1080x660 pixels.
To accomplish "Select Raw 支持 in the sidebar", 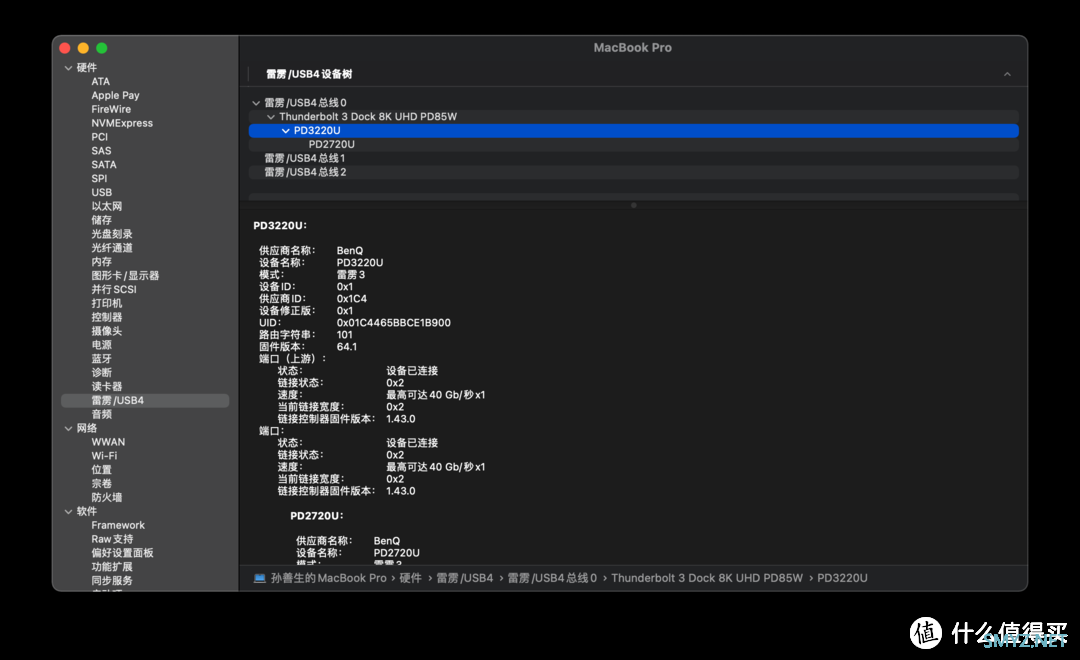I will [x=112, y=539].
